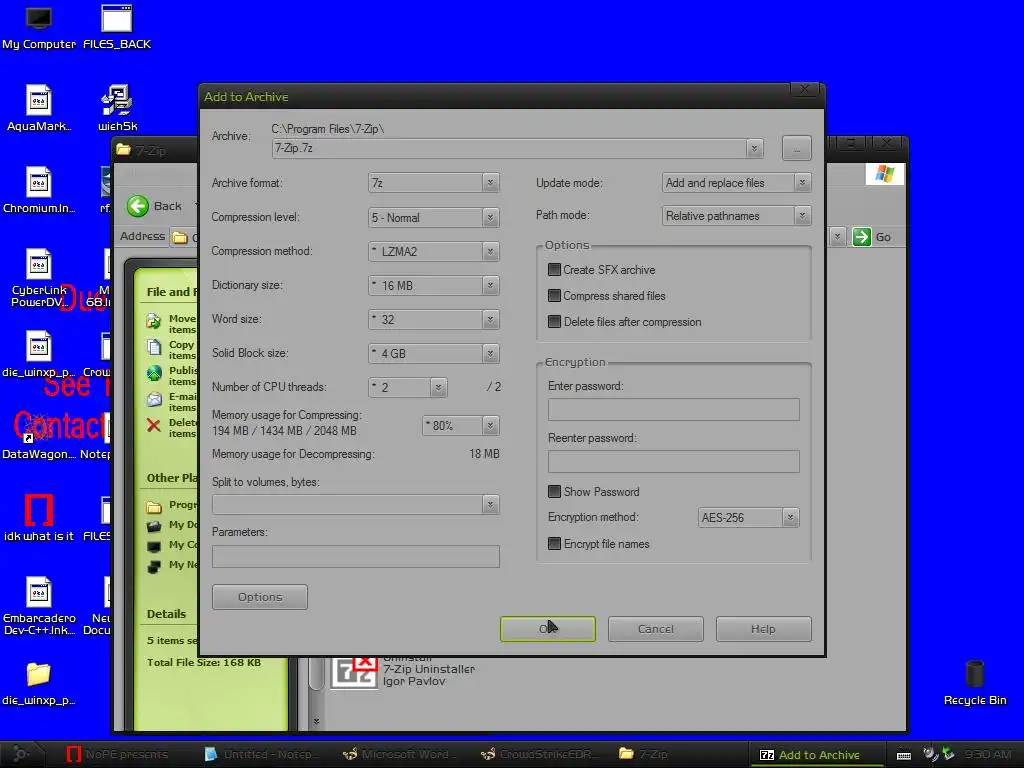Screen dimensions: 1024x768
Task: Click E-mail items envelope icon
Action: pos(153,399)
